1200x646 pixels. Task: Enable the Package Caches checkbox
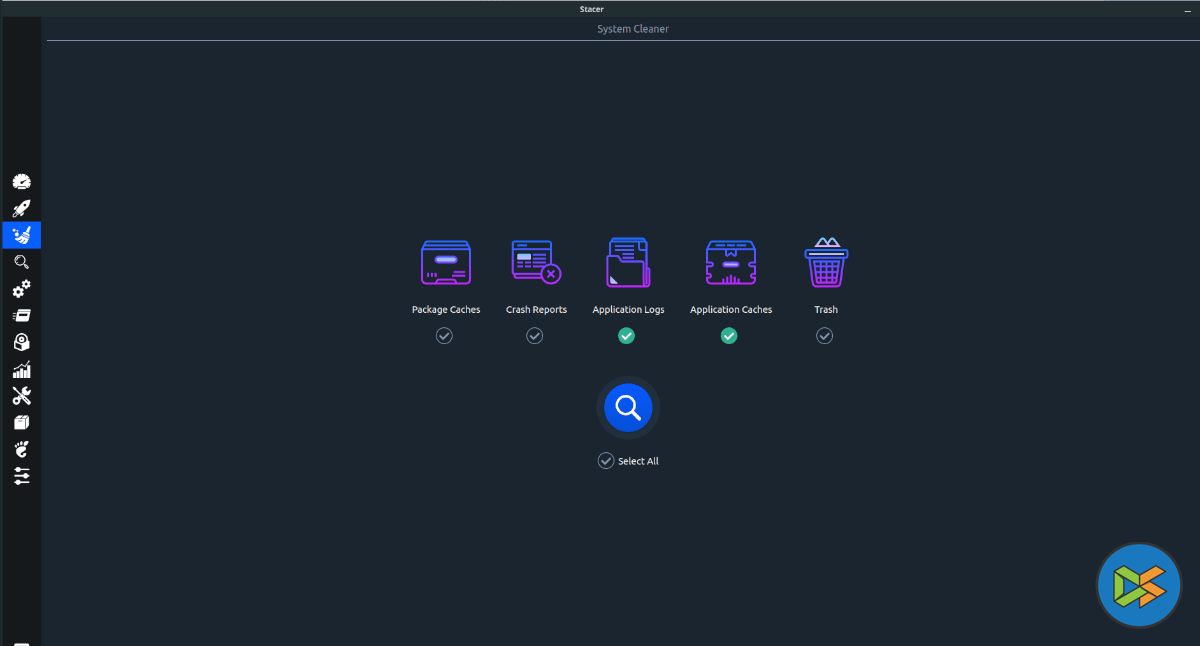(x=444, y=336)
